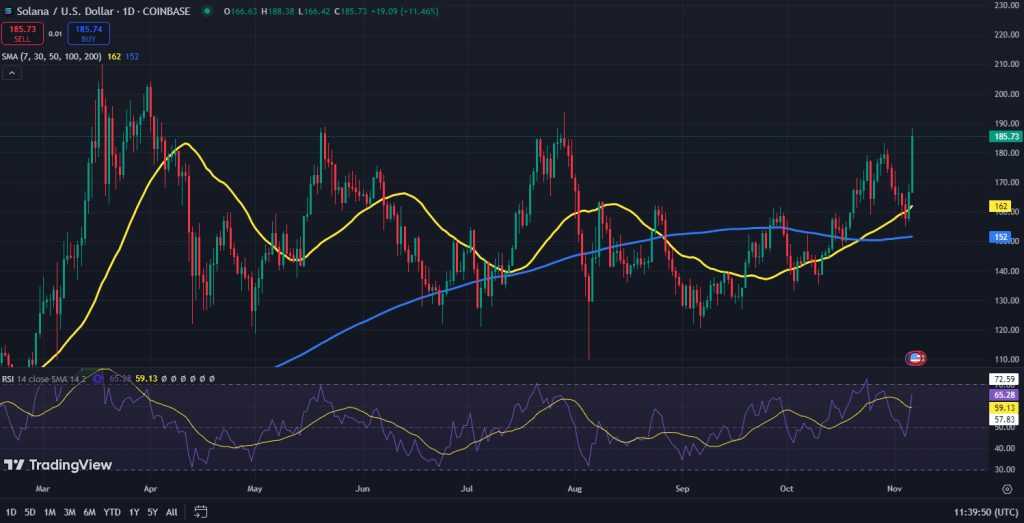Click the green 185.73 price axis label
Screen dimensions: 1024x523
click(x=1006, y=136)
